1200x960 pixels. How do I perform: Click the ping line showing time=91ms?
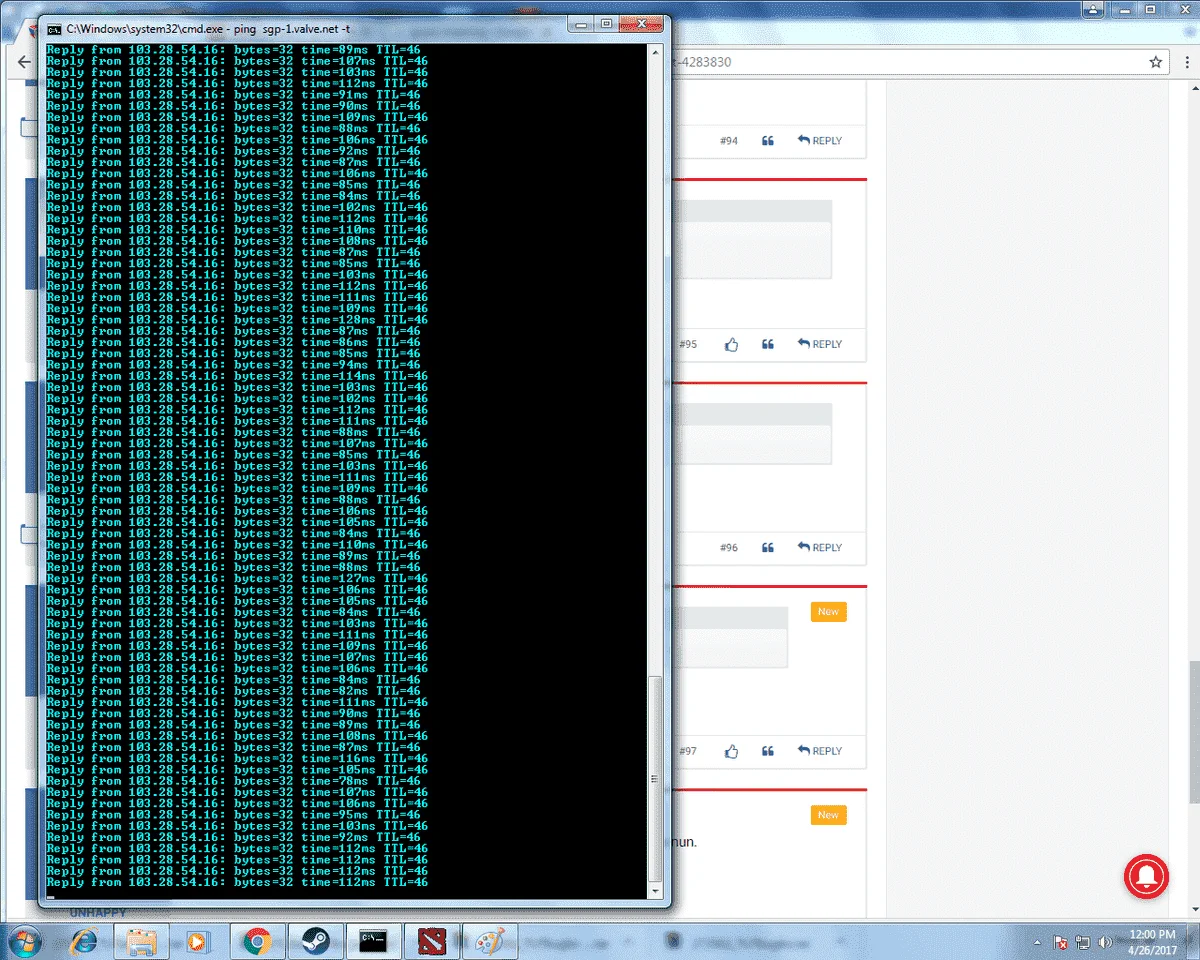233,95
